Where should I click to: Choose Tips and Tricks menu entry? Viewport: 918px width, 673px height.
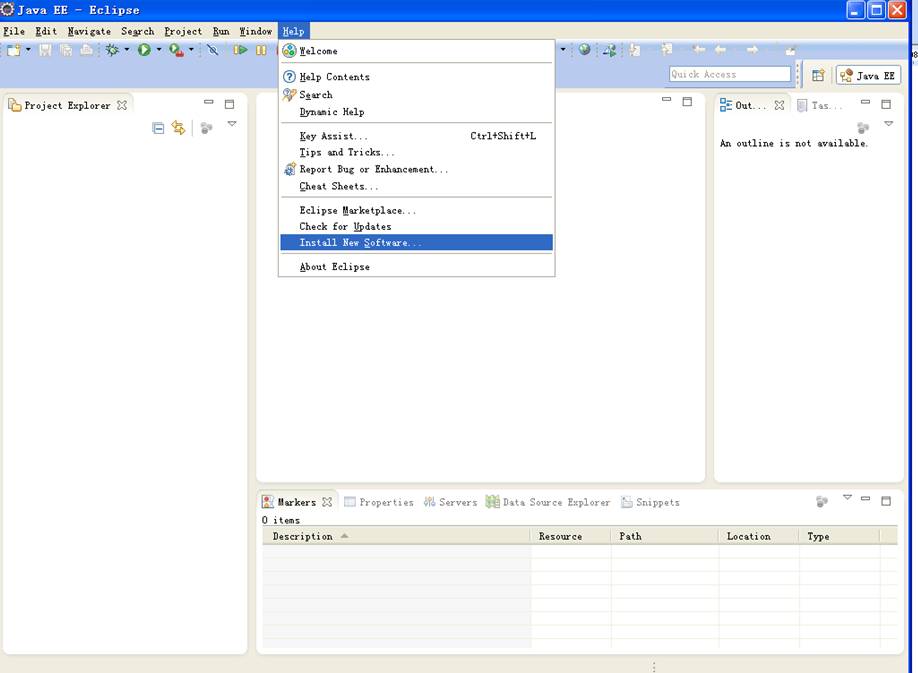pos(416,152)
